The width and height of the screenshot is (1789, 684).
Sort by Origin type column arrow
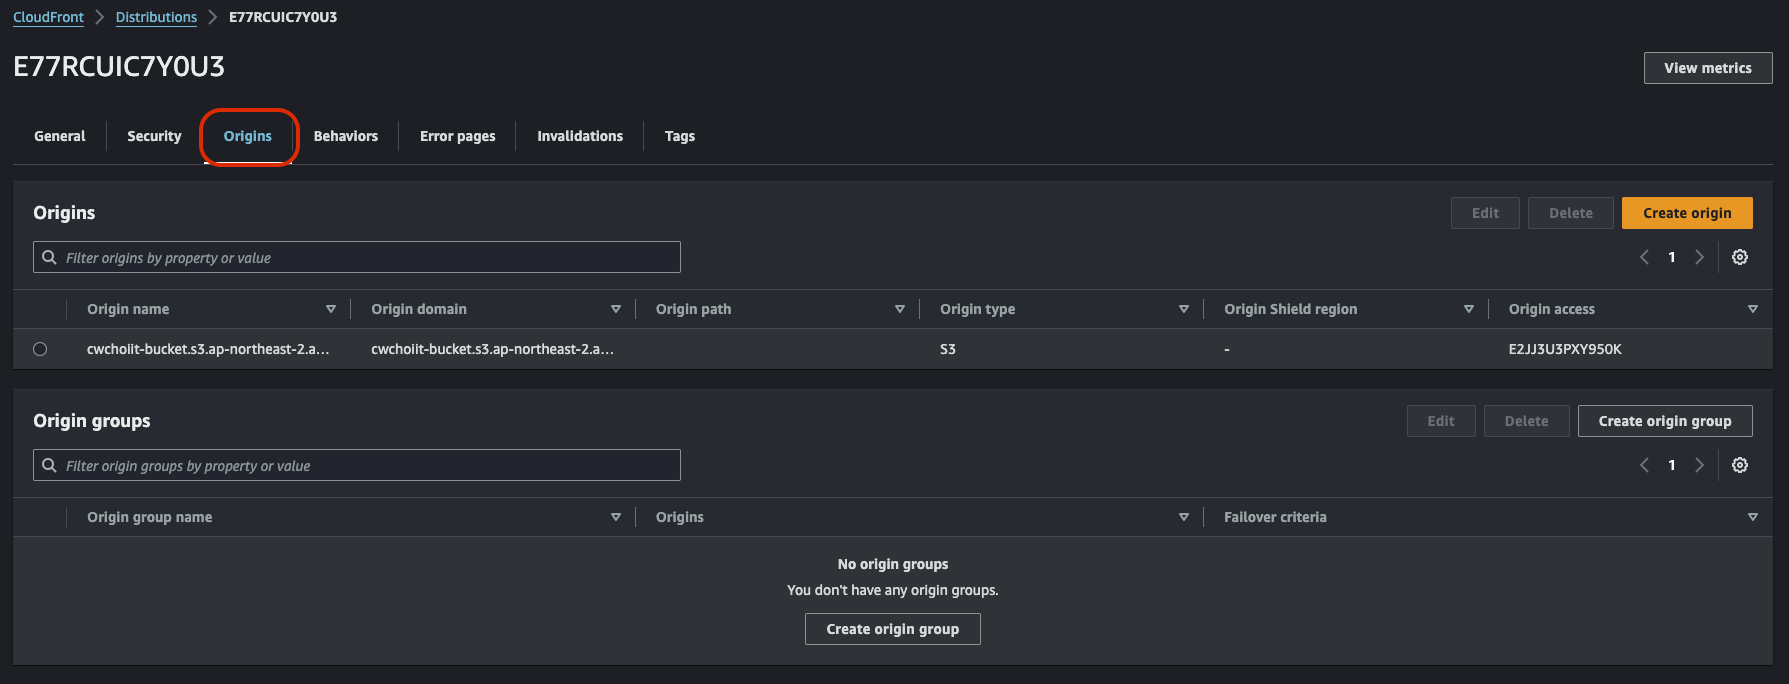coord(1184,309)
